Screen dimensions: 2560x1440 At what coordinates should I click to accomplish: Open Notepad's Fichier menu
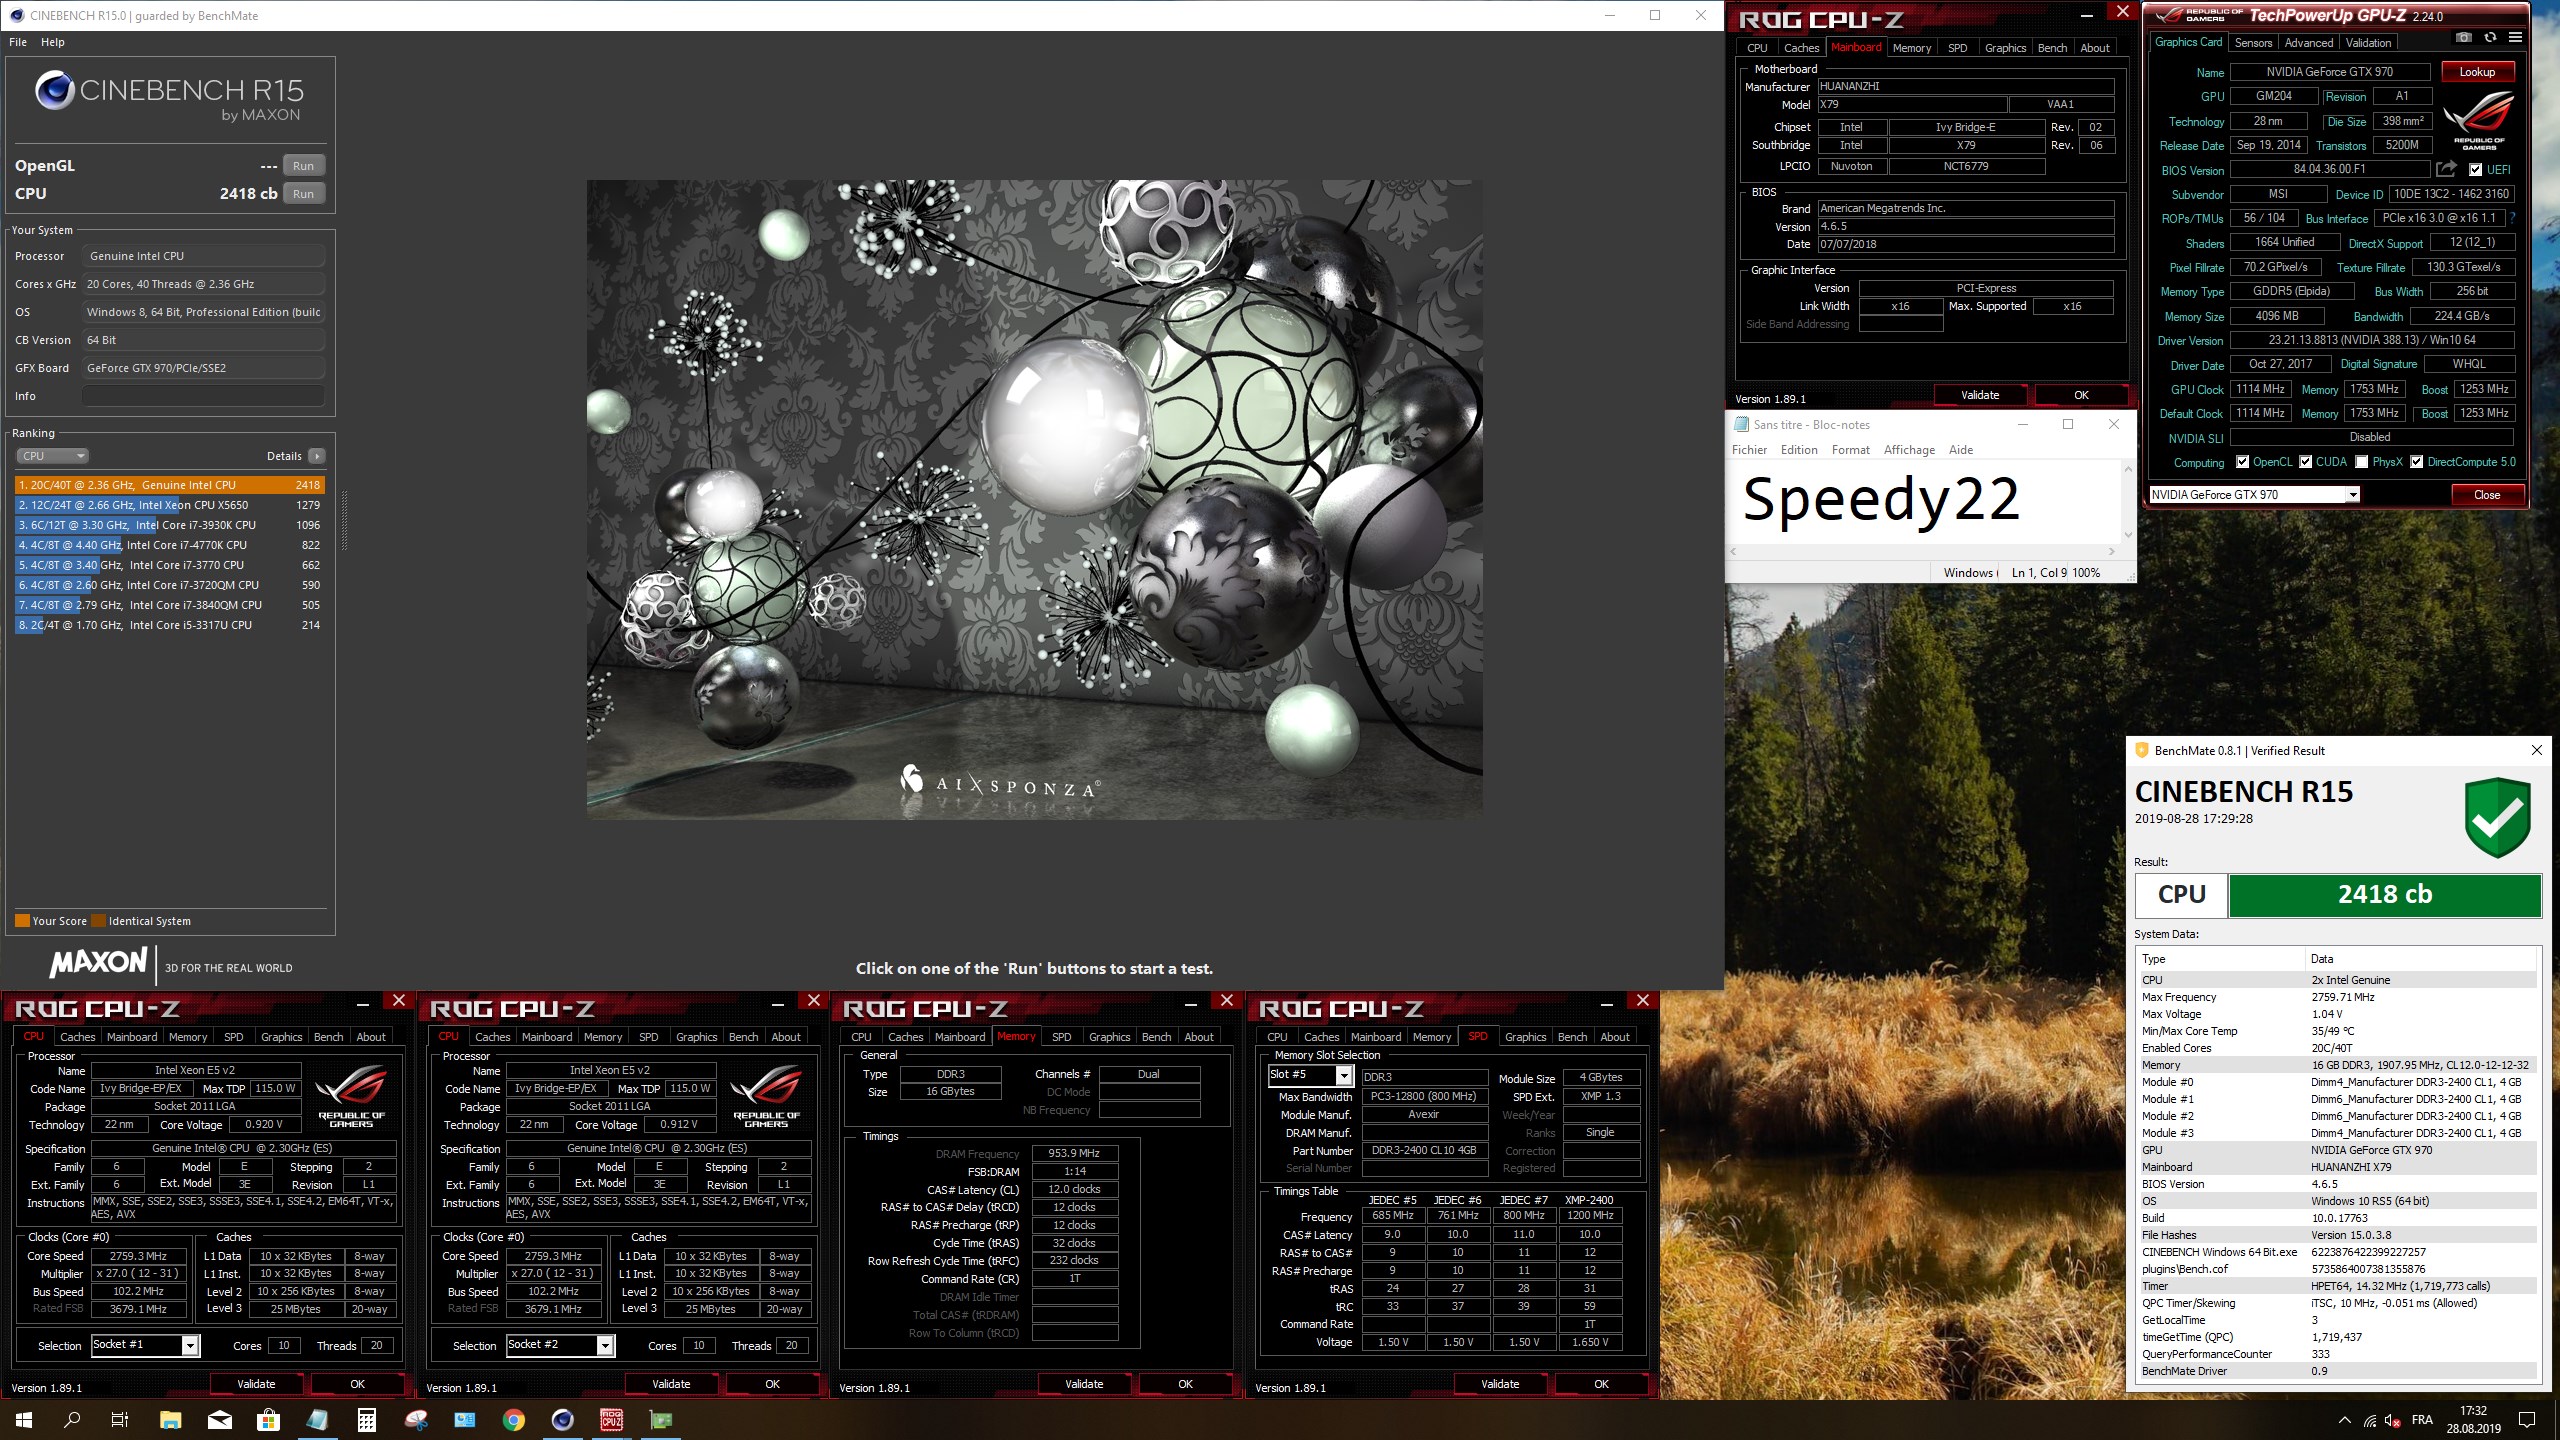(1749, 450)
